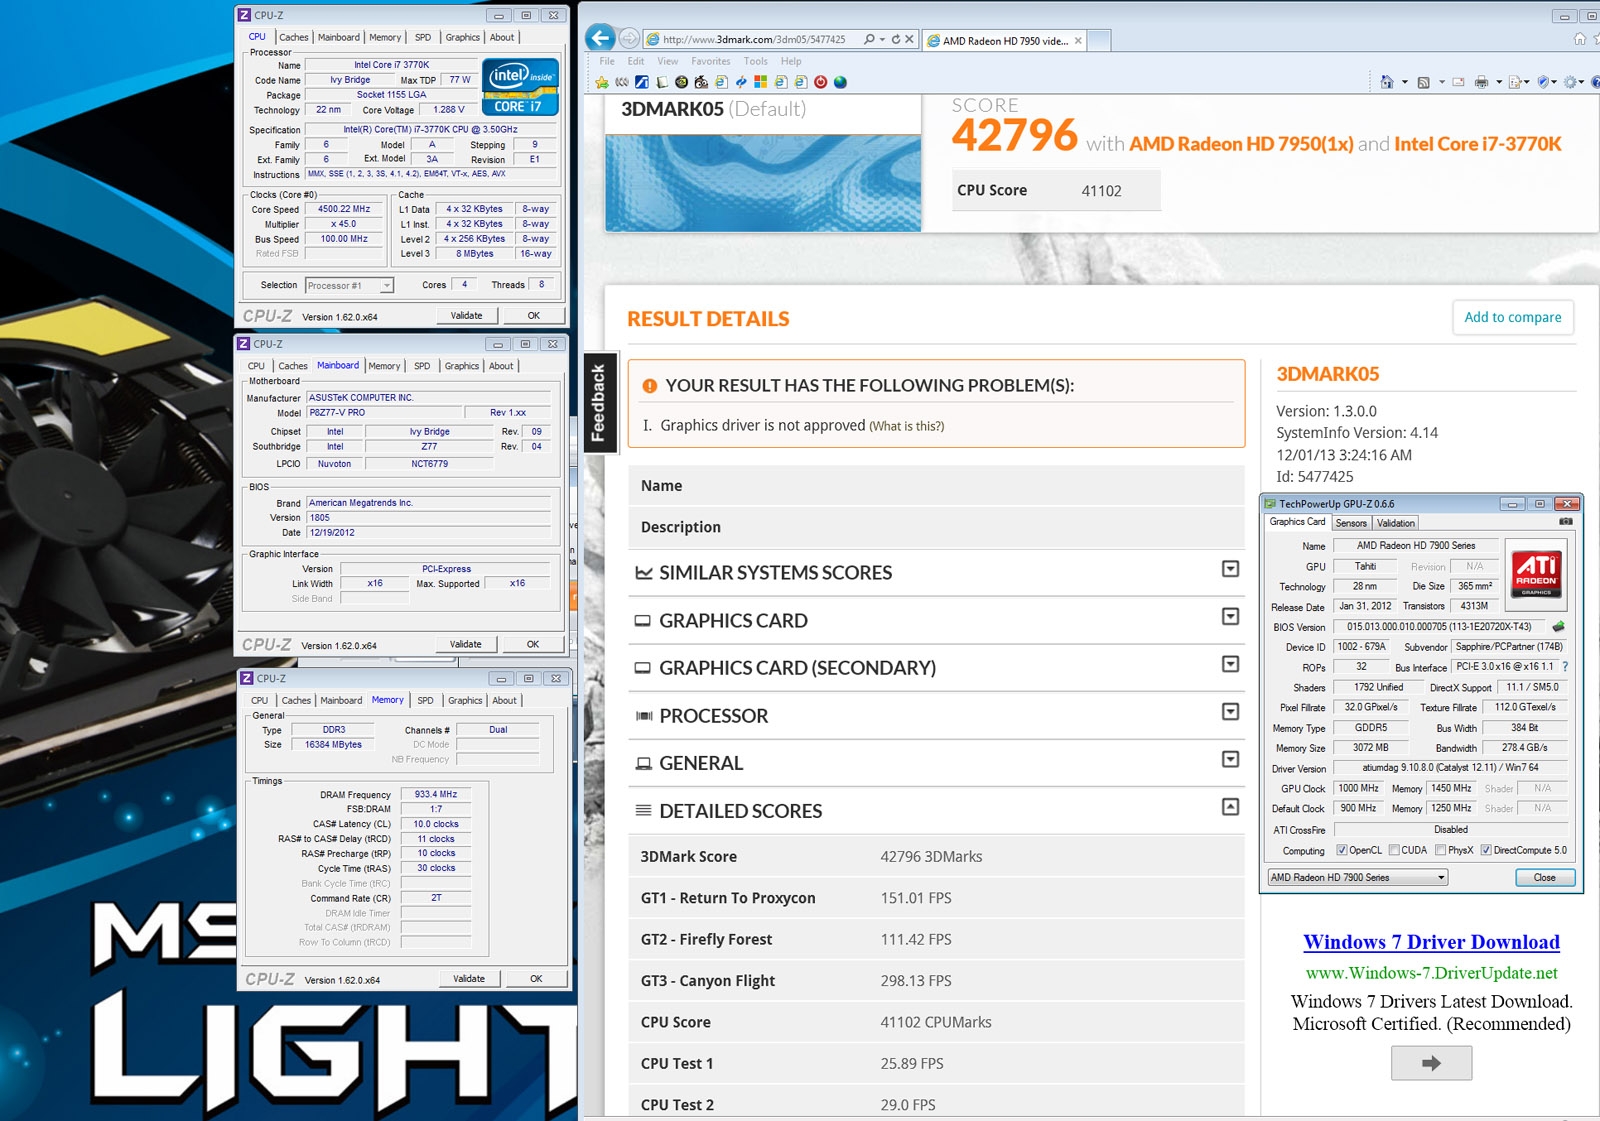Screen dimensions: 1600x1121
Task: Click Validate in the CPU-Z processor window
Action: coord(466,316)
